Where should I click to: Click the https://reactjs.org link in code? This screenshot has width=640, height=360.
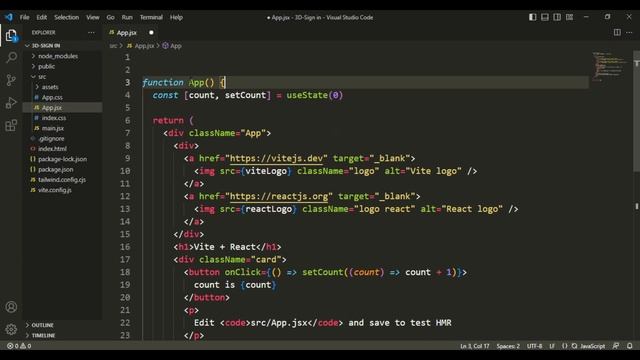(279, 196)
